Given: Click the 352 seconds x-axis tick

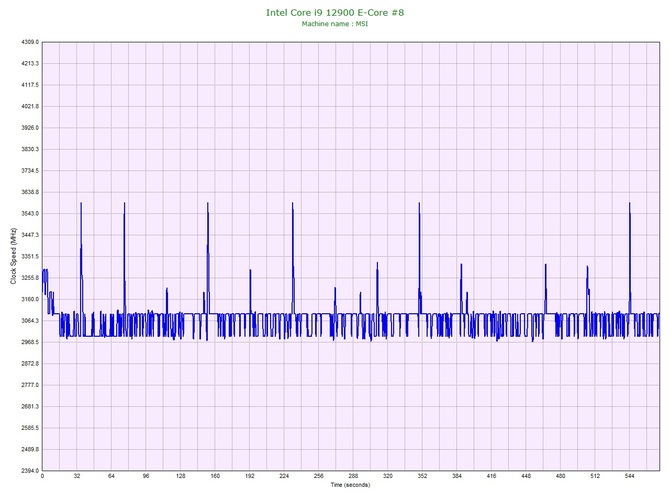Looking at the screenshot, I should pyautogui.click(x=422, y=477).
